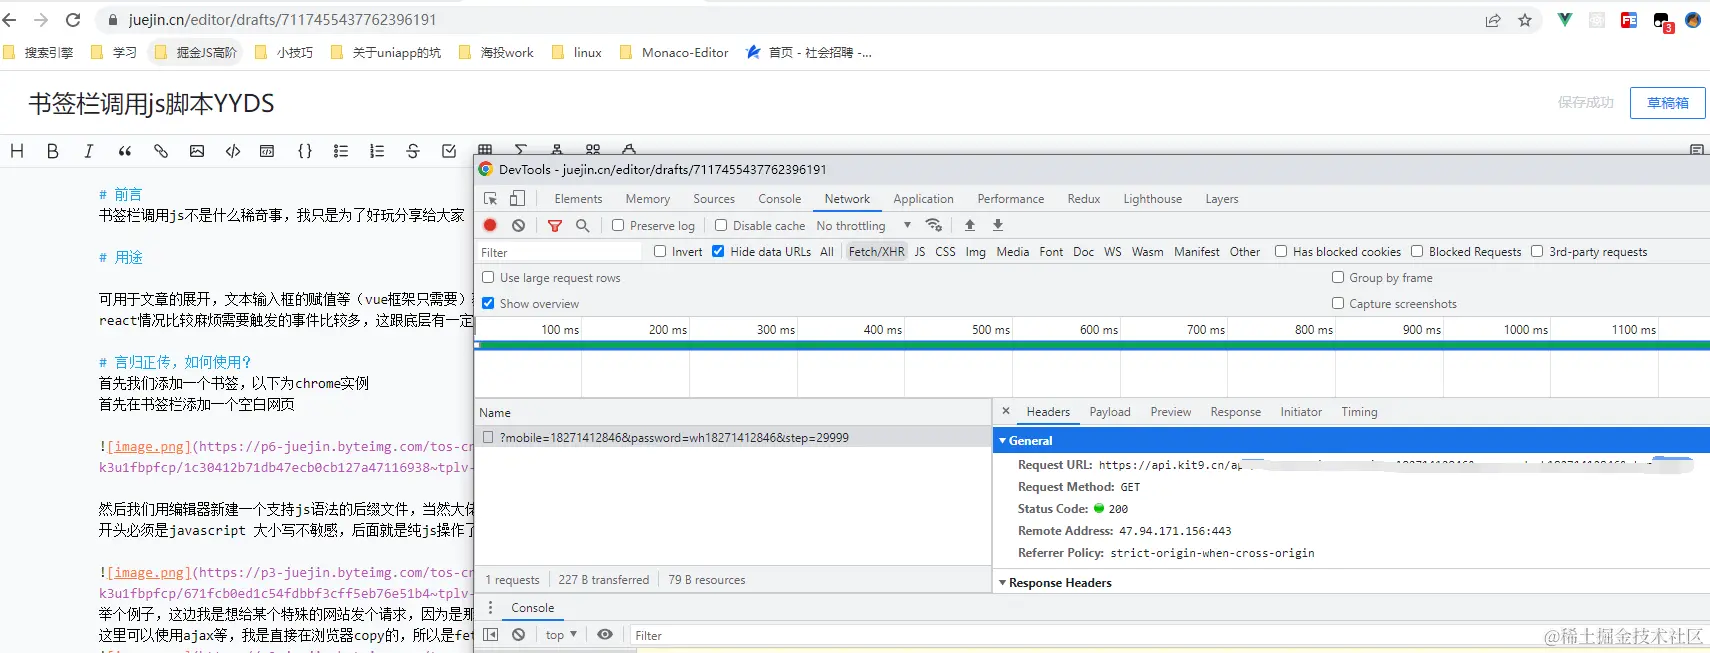Open the linux bookmark folder
This screenshot has width=1710, height=653.
(x=577, y=52)
